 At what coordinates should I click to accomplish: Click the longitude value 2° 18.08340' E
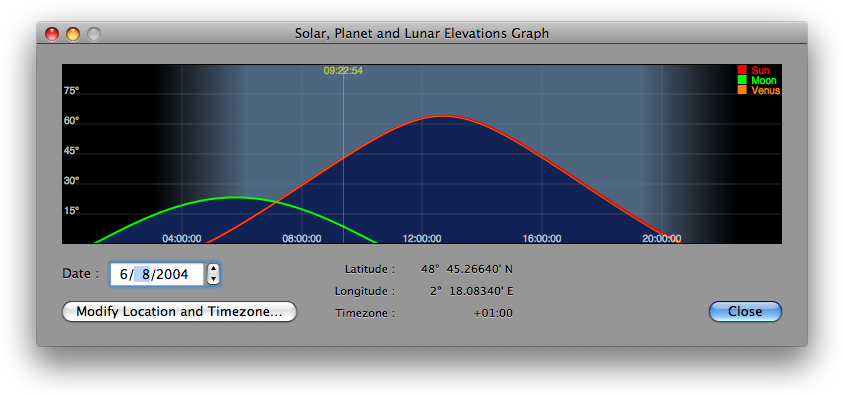471,292
